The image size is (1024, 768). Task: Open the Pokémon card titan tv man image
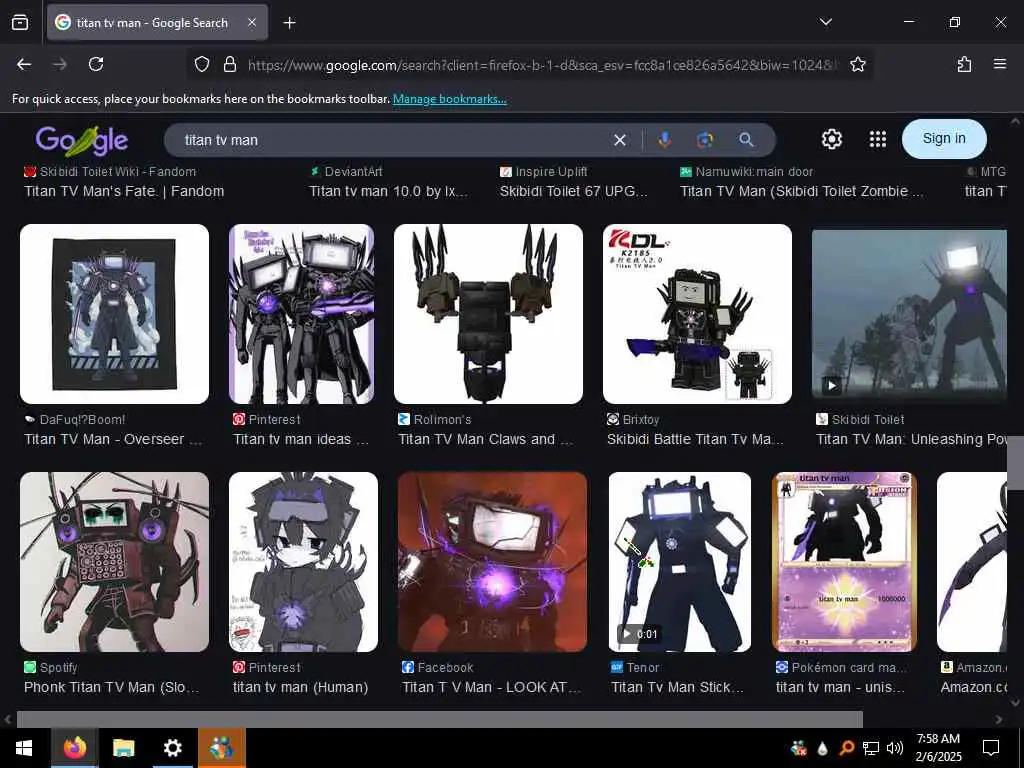(x=844, y=562)
